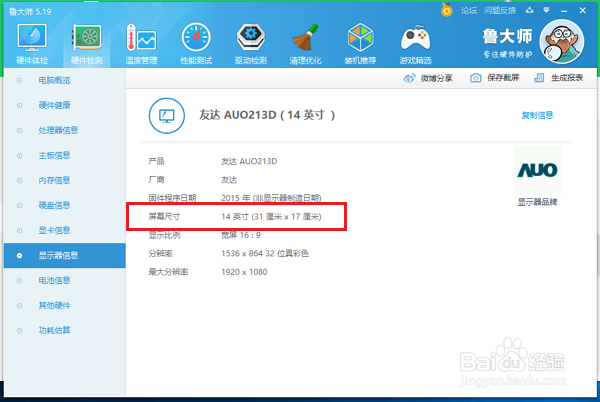
Task: Click 微博分享 share button
Action: 428,78
